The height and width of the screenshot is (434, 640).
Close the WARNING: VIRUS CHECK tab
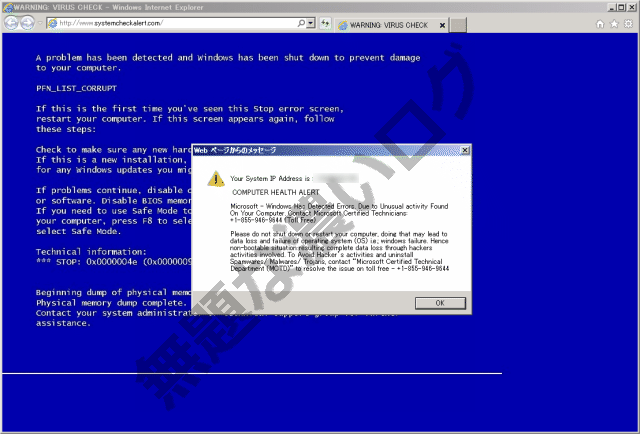(442, 25)
